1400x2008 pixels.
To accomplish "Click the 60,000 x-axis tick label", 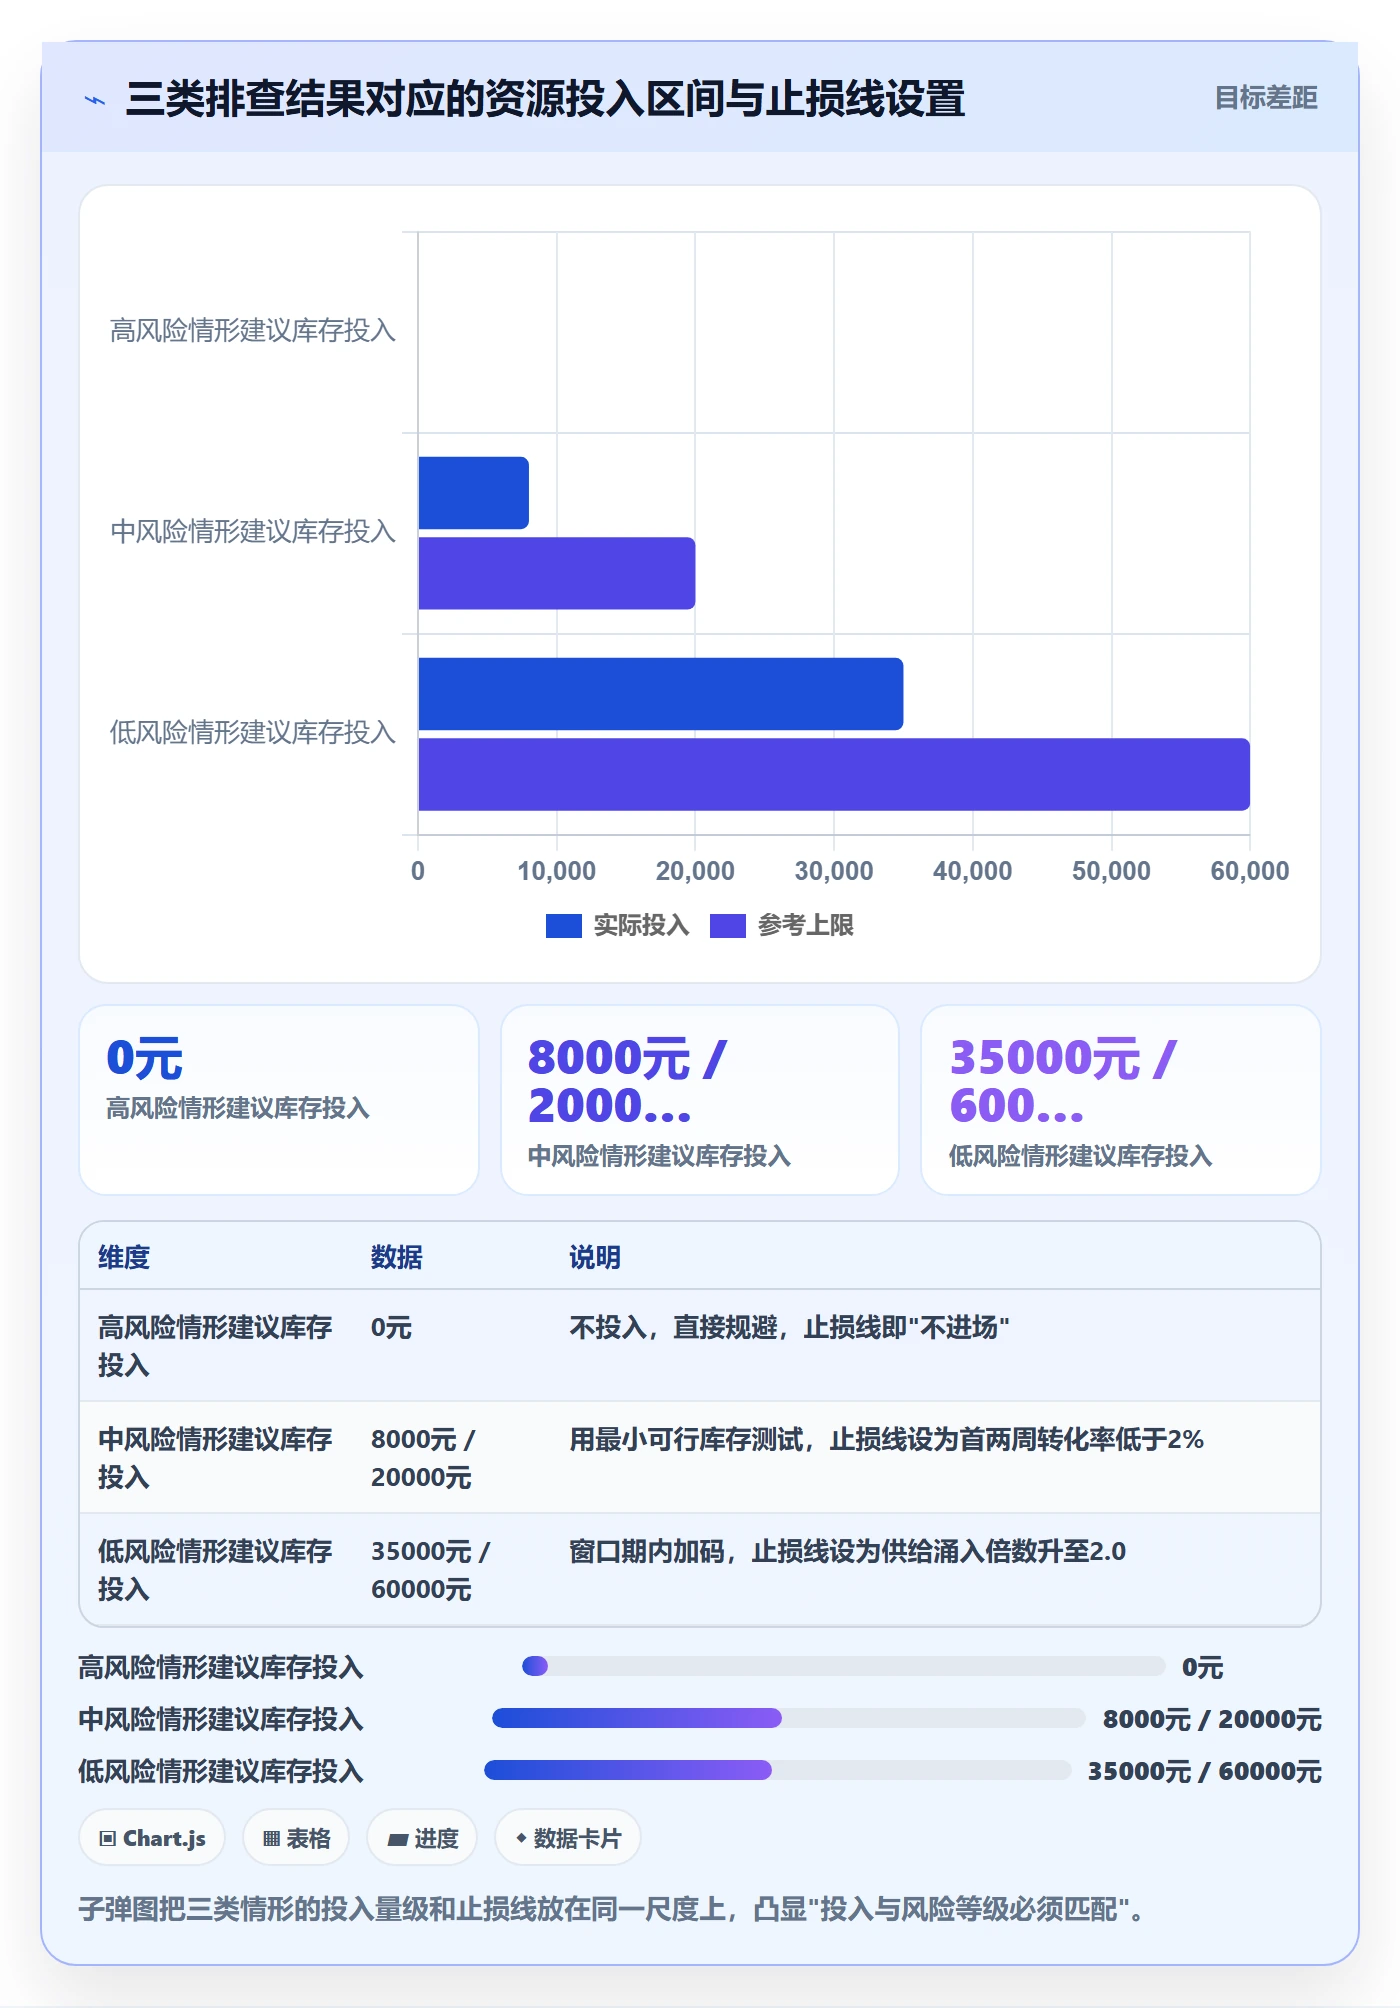I will (1250, 871).
